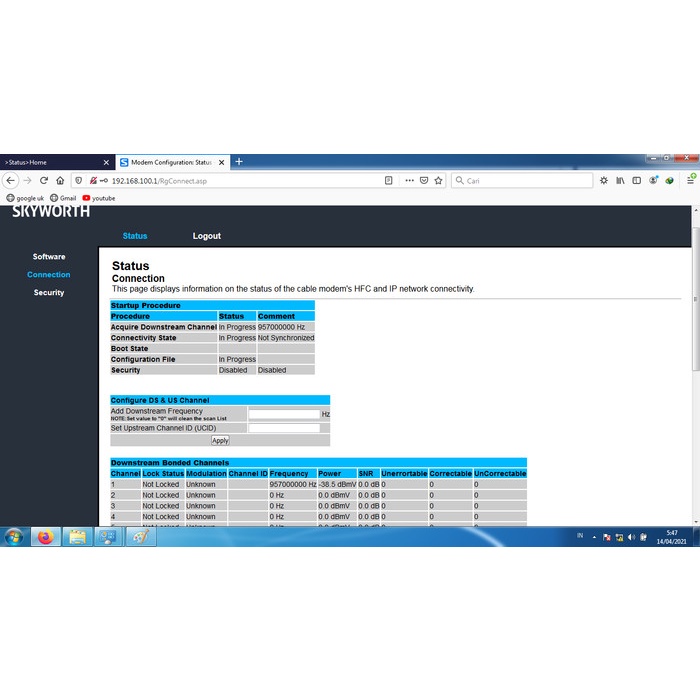700x700 pixels.
Task: Click the gear extension icon in toolbar
Action: coord(604,180)
